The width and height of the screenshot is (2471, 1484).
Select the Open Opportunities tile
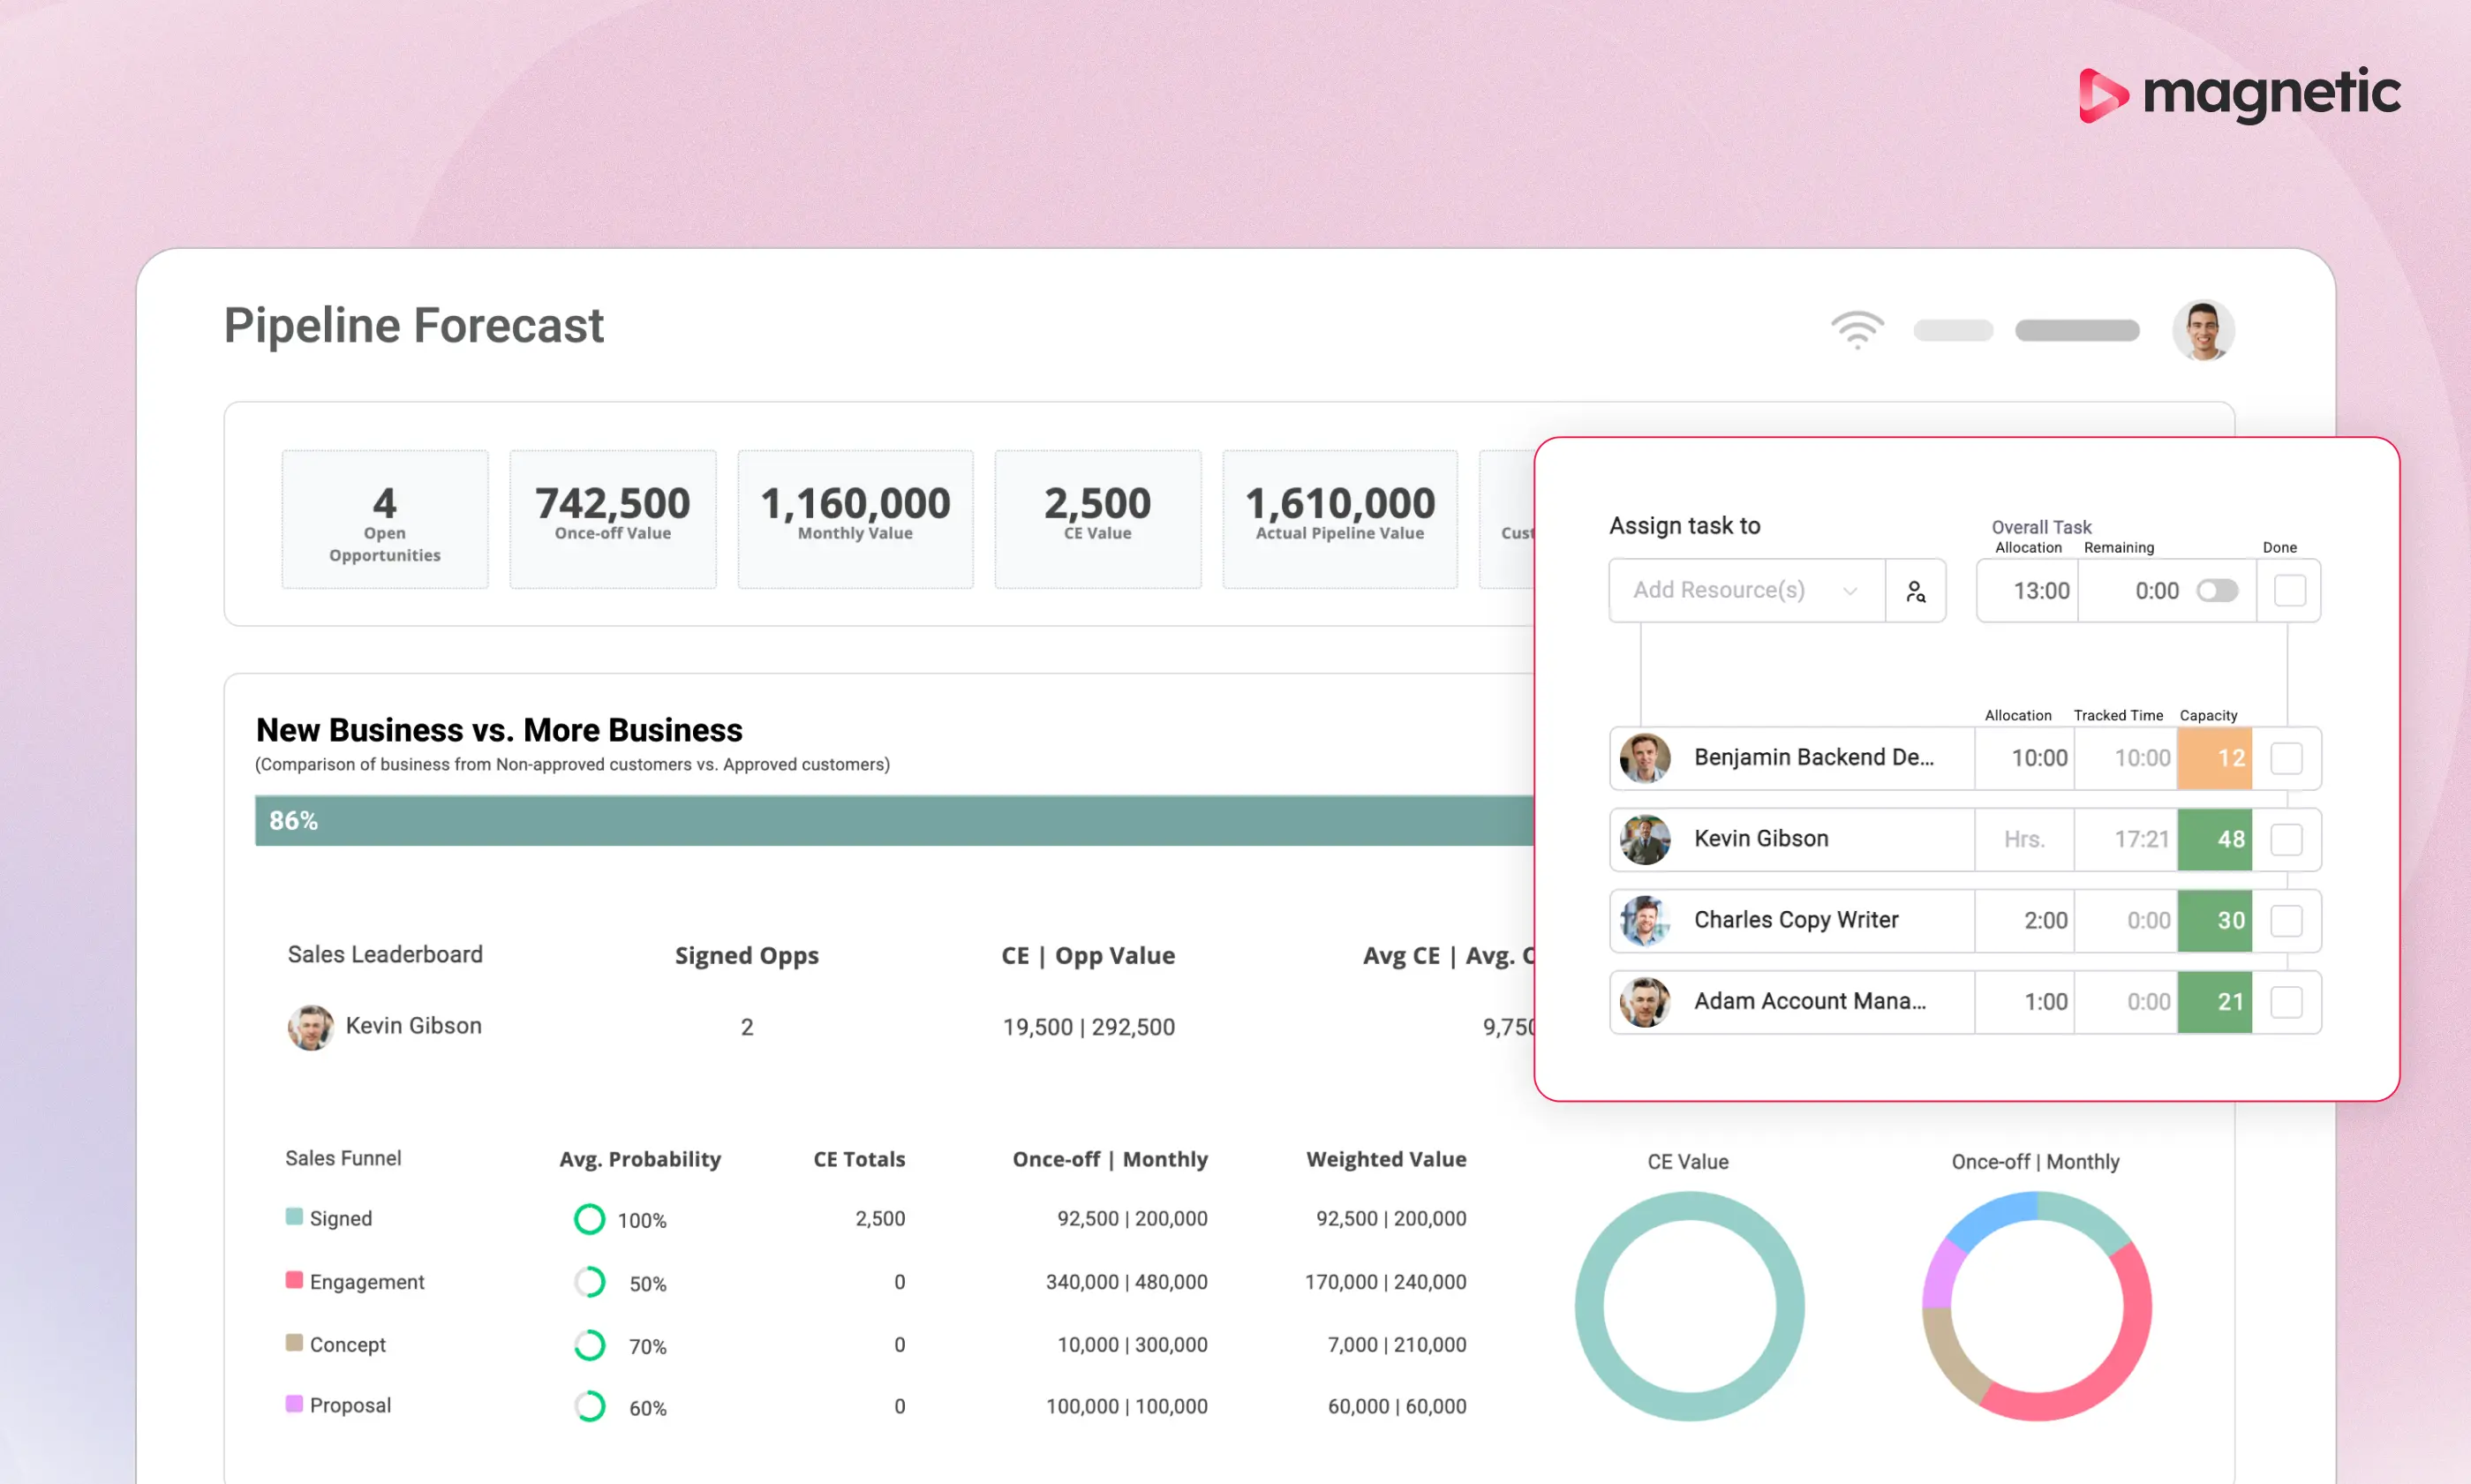tap(385, 520)
